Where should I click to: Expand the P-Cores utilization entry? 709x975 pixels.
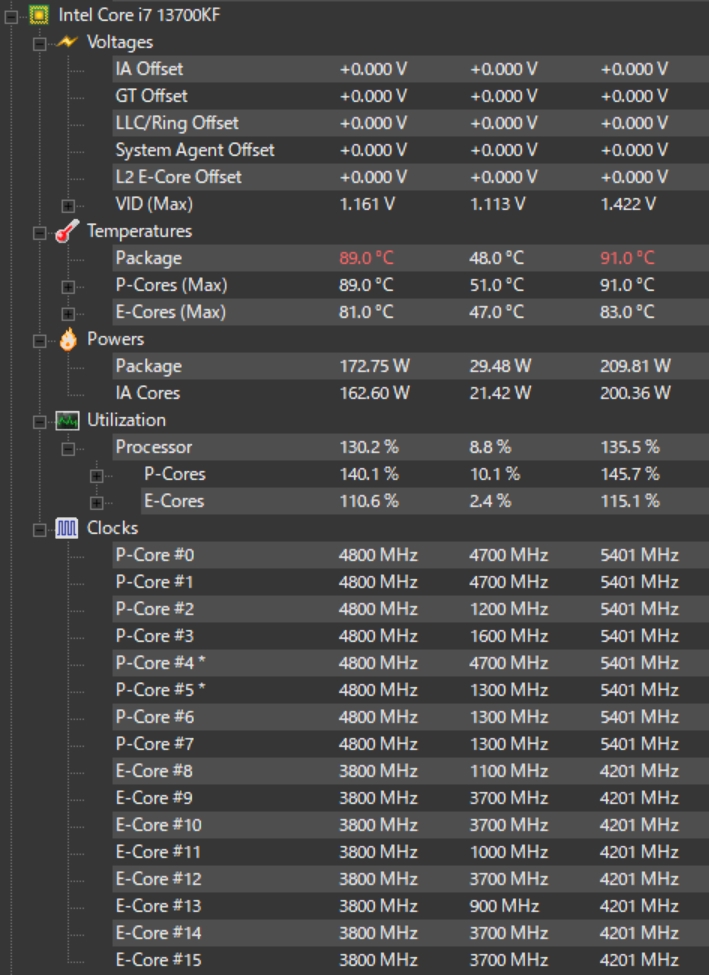[96, 476]
